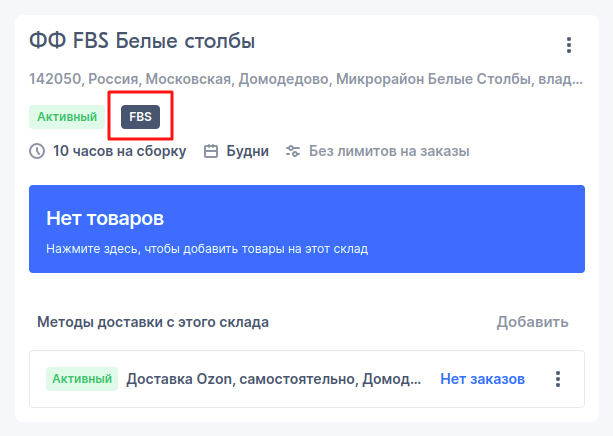Click the ФФ FBS Белые столбы title
This screenshot has width=613, height=436.
coord(142,41)
